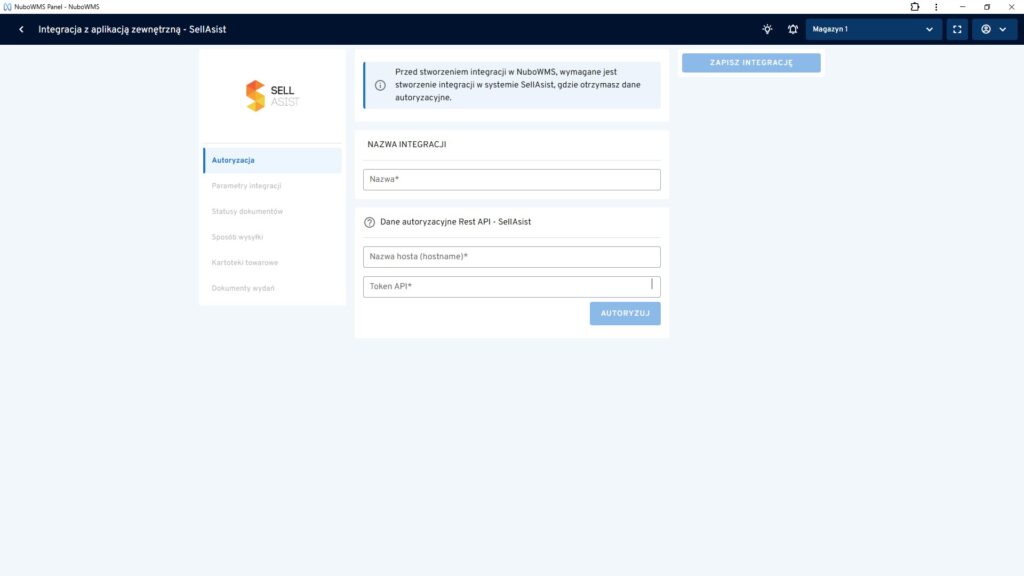Click the AUTORYZUJ button
This screenshot has height=576, width=1024.
[x=625, y=313]
